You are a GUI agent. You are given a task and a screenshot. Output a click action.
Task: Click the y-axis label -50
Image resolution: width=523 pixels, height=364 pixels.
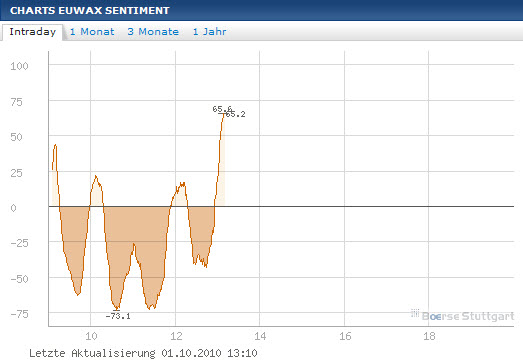19,279
